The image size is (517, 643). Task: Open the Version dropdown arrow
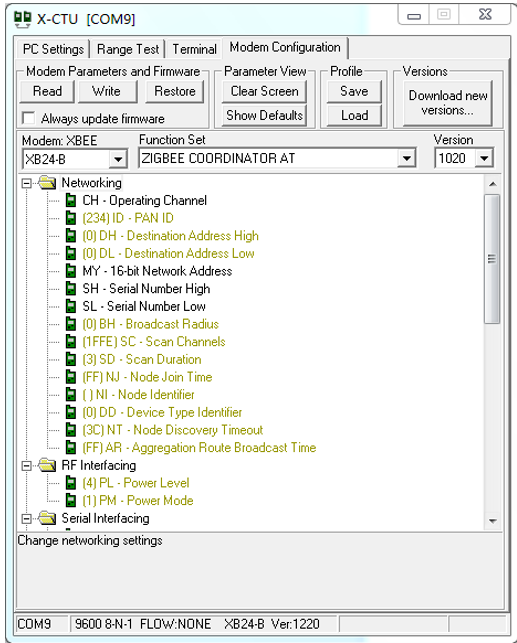coord(484,158)
